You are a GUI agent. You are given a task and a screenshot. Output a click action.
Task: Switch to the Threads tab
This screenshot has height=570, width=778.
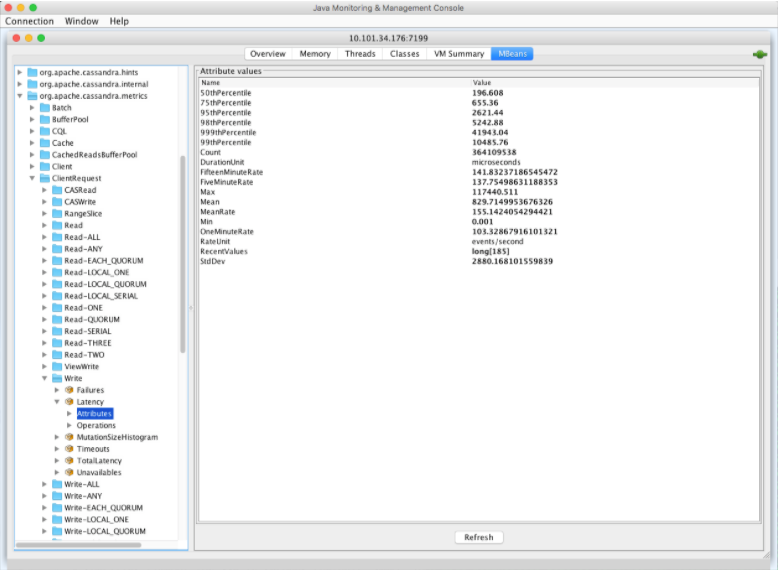coord(360,54)
